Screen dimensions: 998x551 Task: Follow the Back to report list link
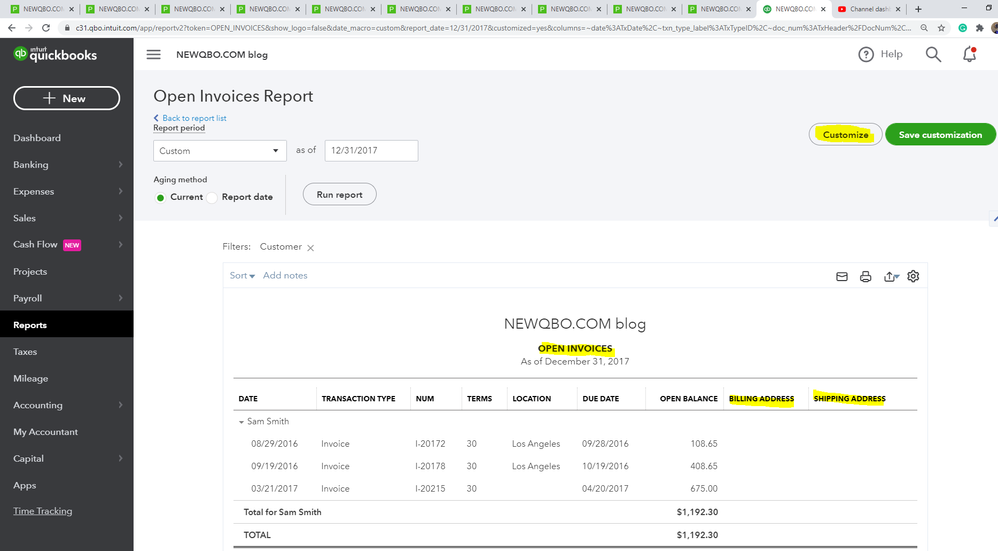point(194,118)
